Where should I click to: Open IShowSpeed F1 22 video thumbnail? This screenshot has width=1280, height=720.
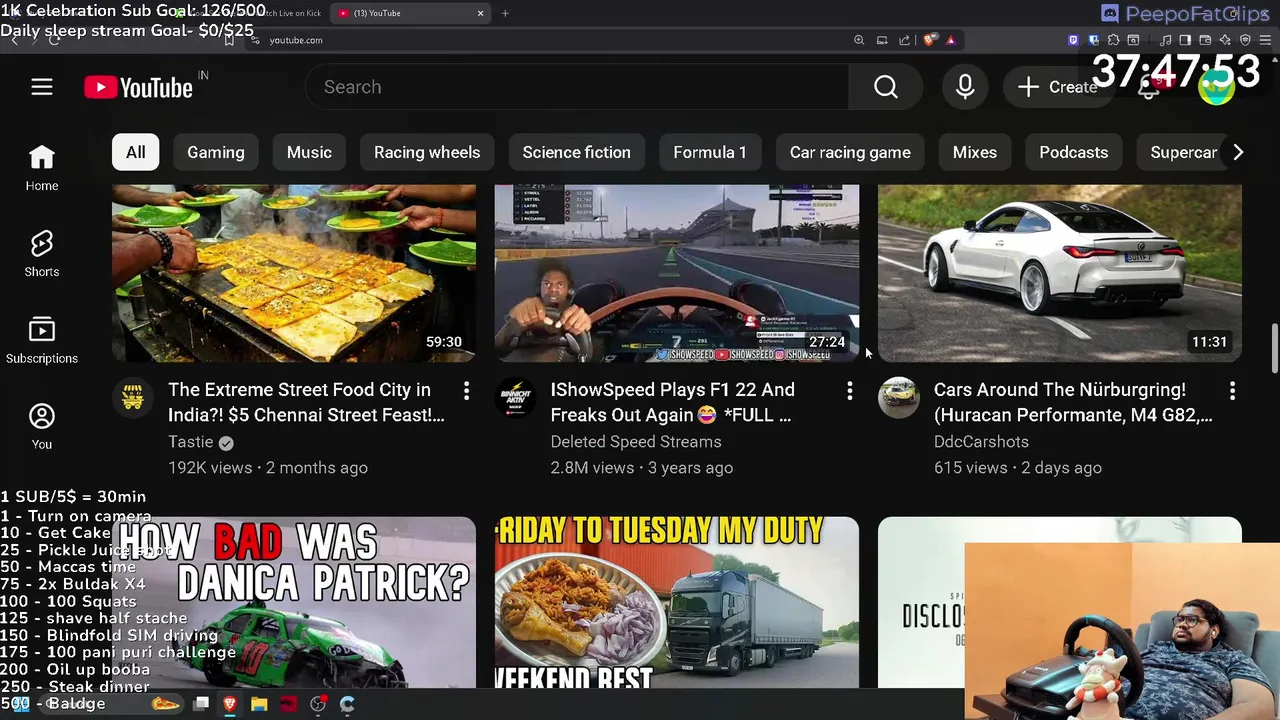click(677, 273)
